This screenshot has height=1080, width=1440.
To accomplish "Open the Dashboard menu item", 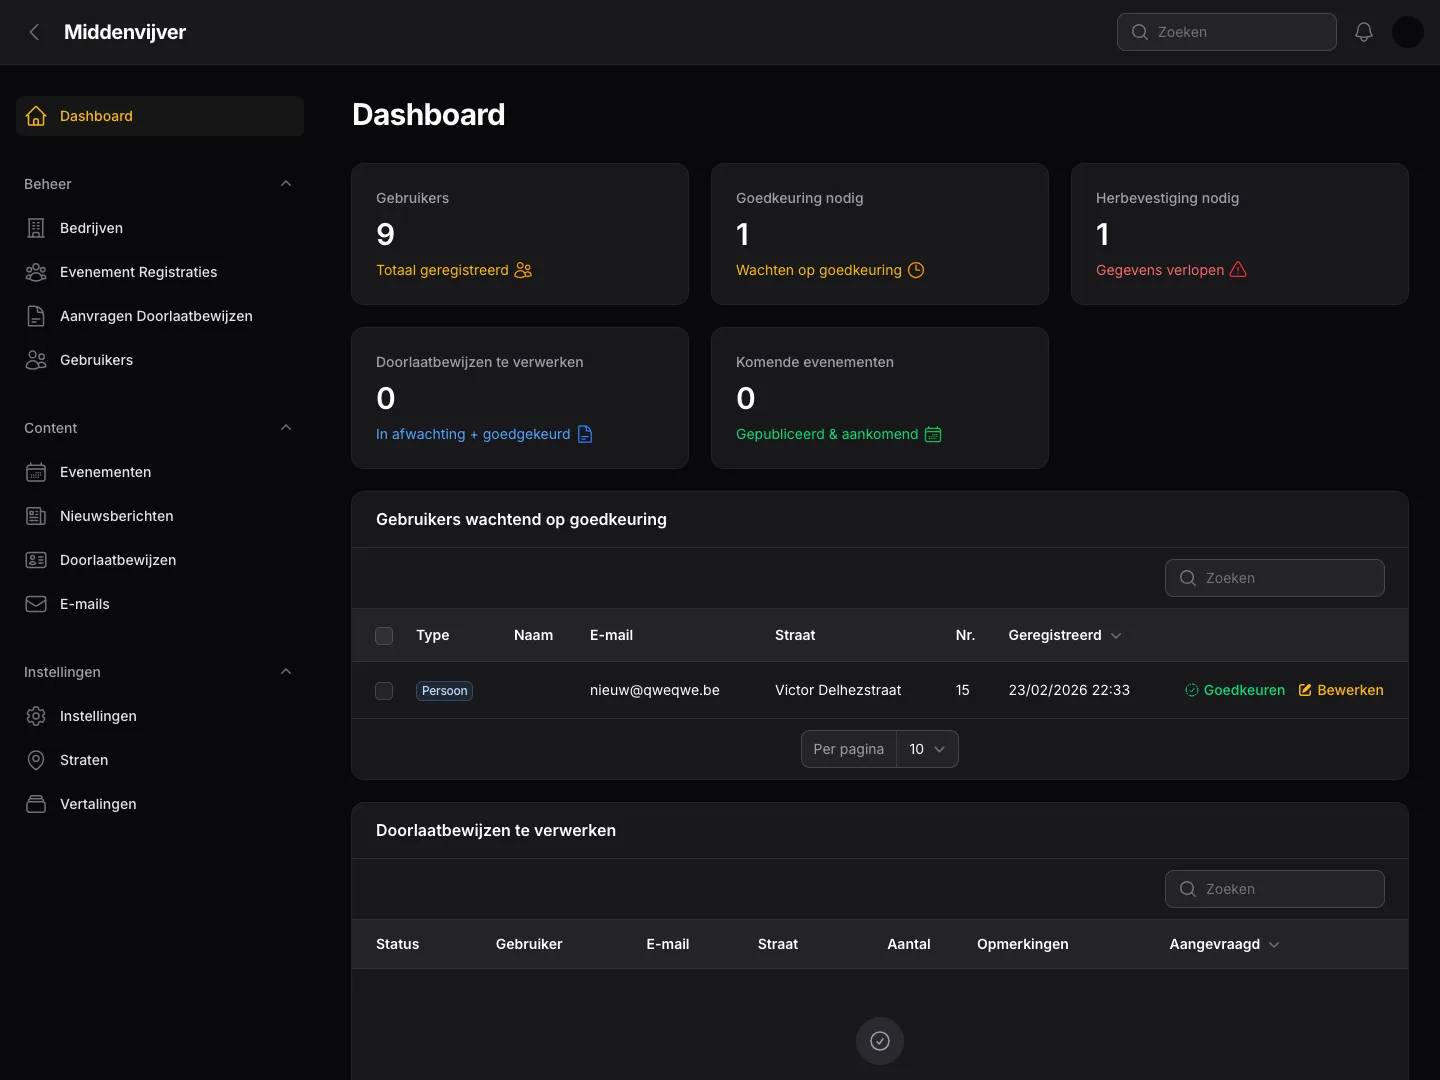I will pyautogui.click(x=160, y=116).
